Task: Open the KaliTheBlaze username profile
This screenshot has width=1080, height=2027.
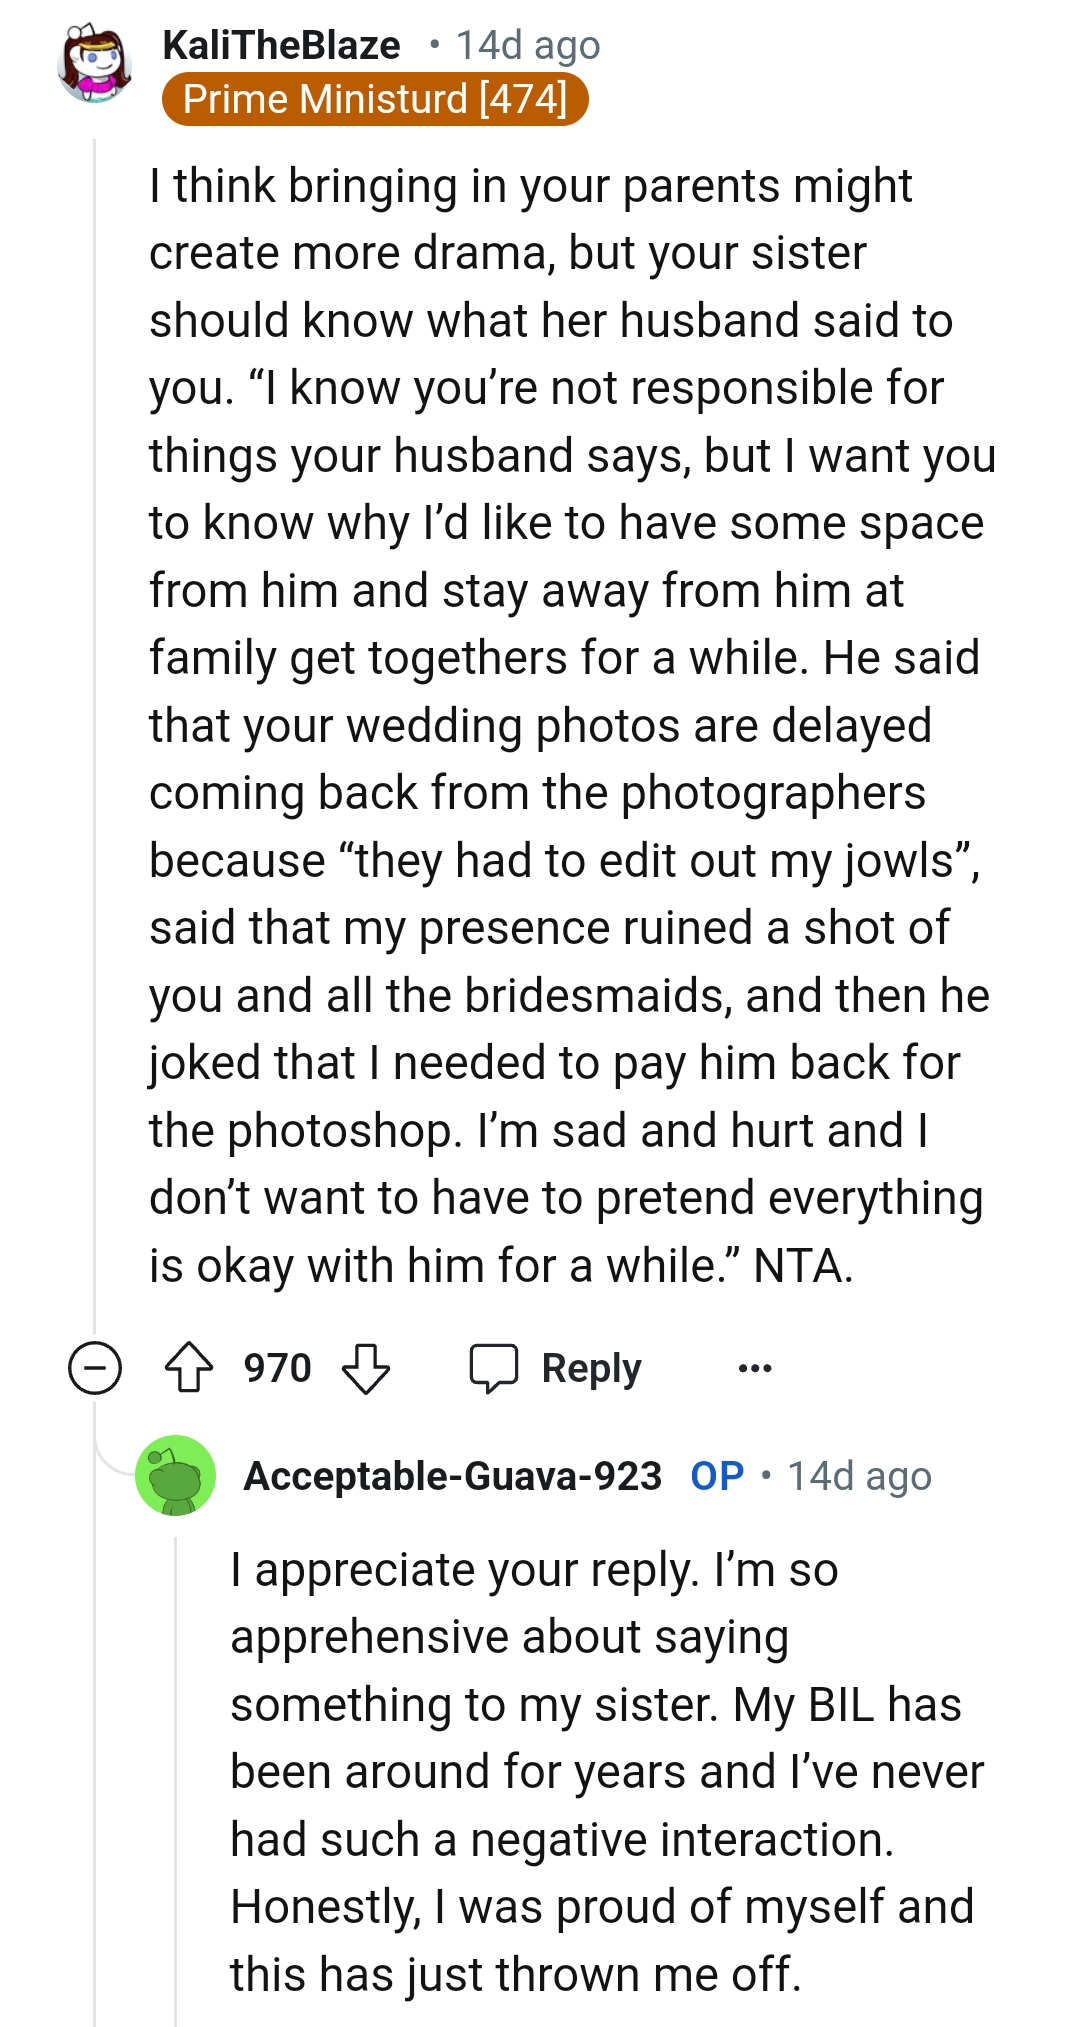Action: [x=281, y=45]
